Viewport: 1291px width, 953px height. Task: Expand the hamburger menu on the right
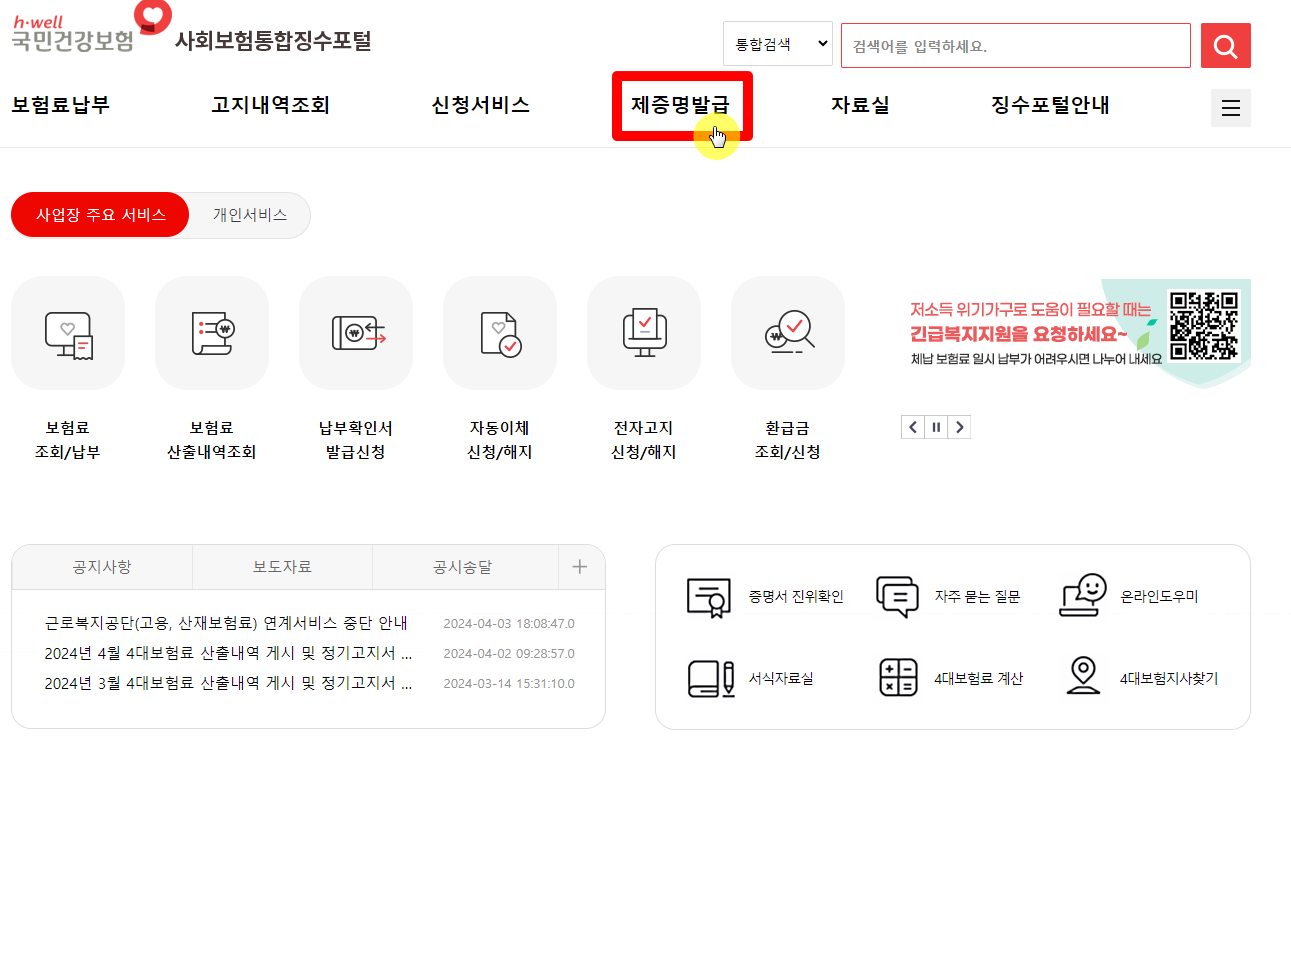1231,107
